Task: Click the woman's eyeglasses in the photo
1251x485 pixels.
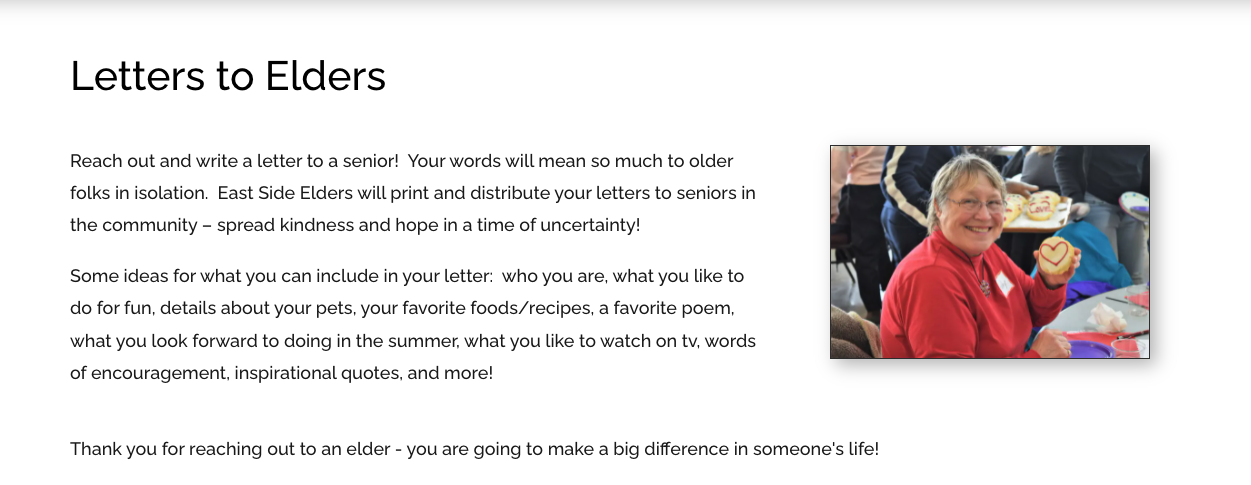Action: click(x=977, y=204)
